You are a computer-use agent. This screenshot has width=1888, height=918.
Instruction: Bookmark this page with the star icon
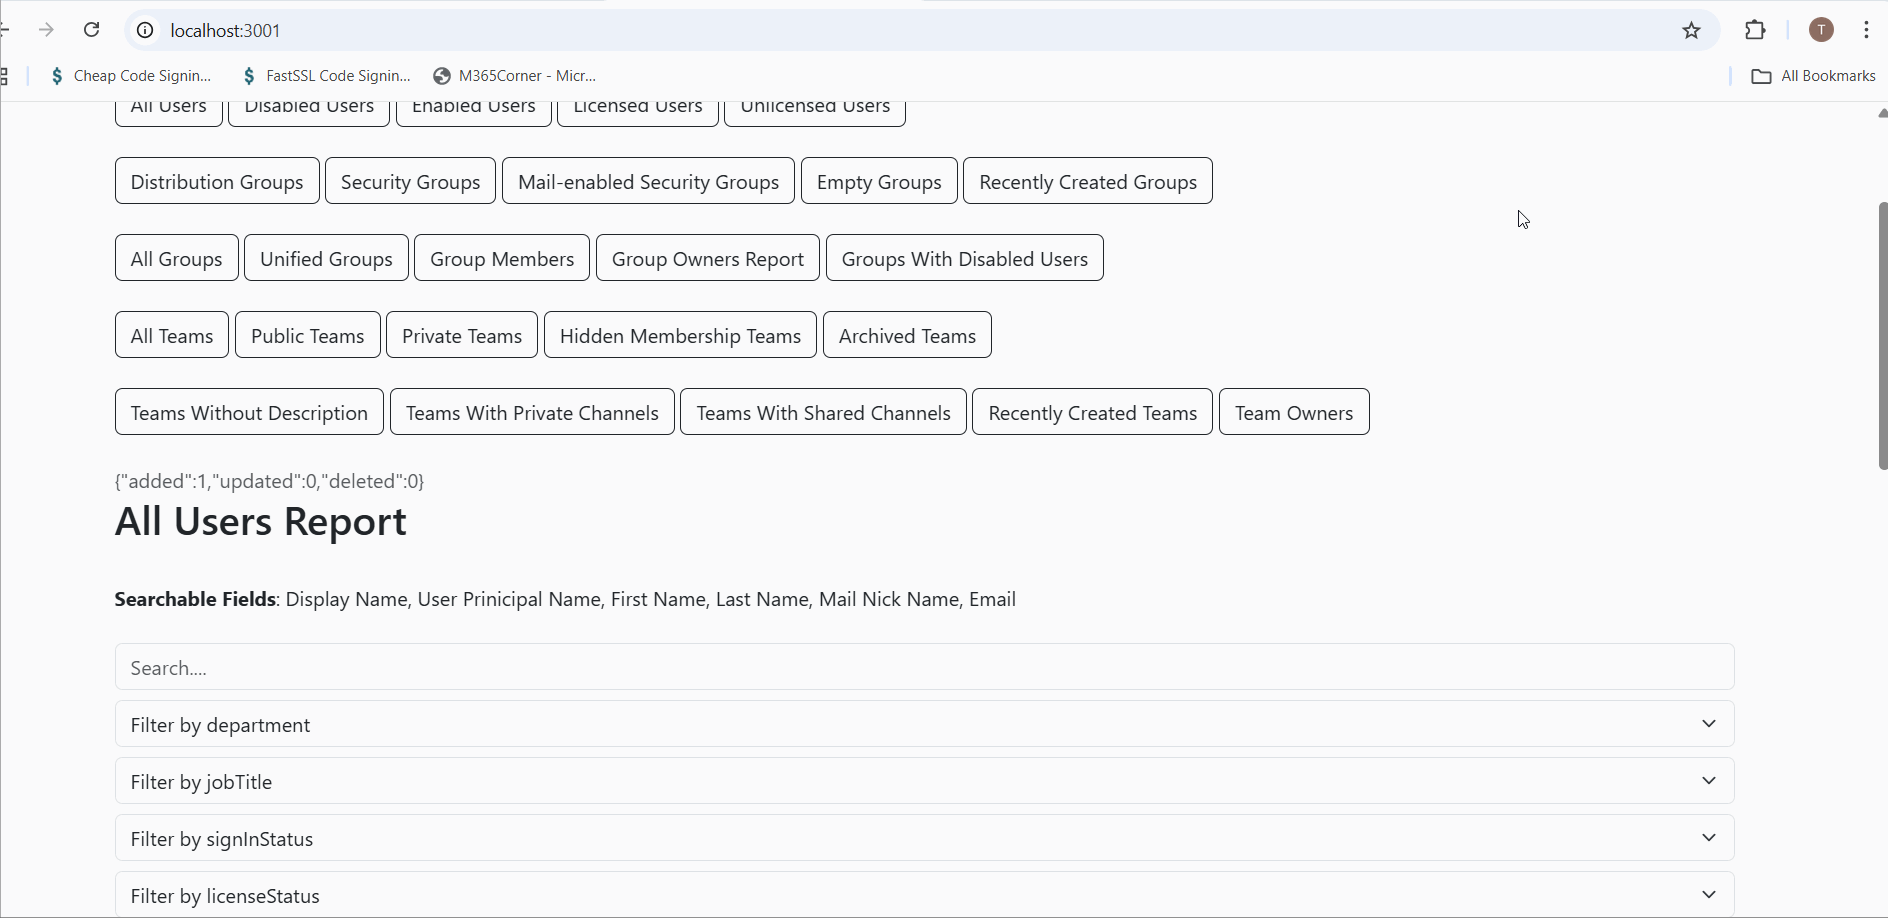click(1691, 30)
